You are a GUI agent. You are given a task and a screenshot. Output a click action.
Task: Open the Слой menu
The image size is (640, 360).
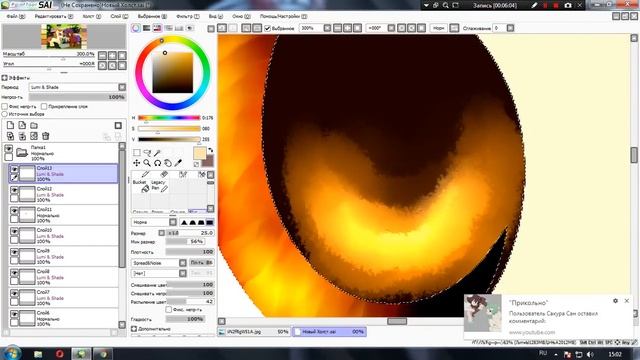click(119, 16)
